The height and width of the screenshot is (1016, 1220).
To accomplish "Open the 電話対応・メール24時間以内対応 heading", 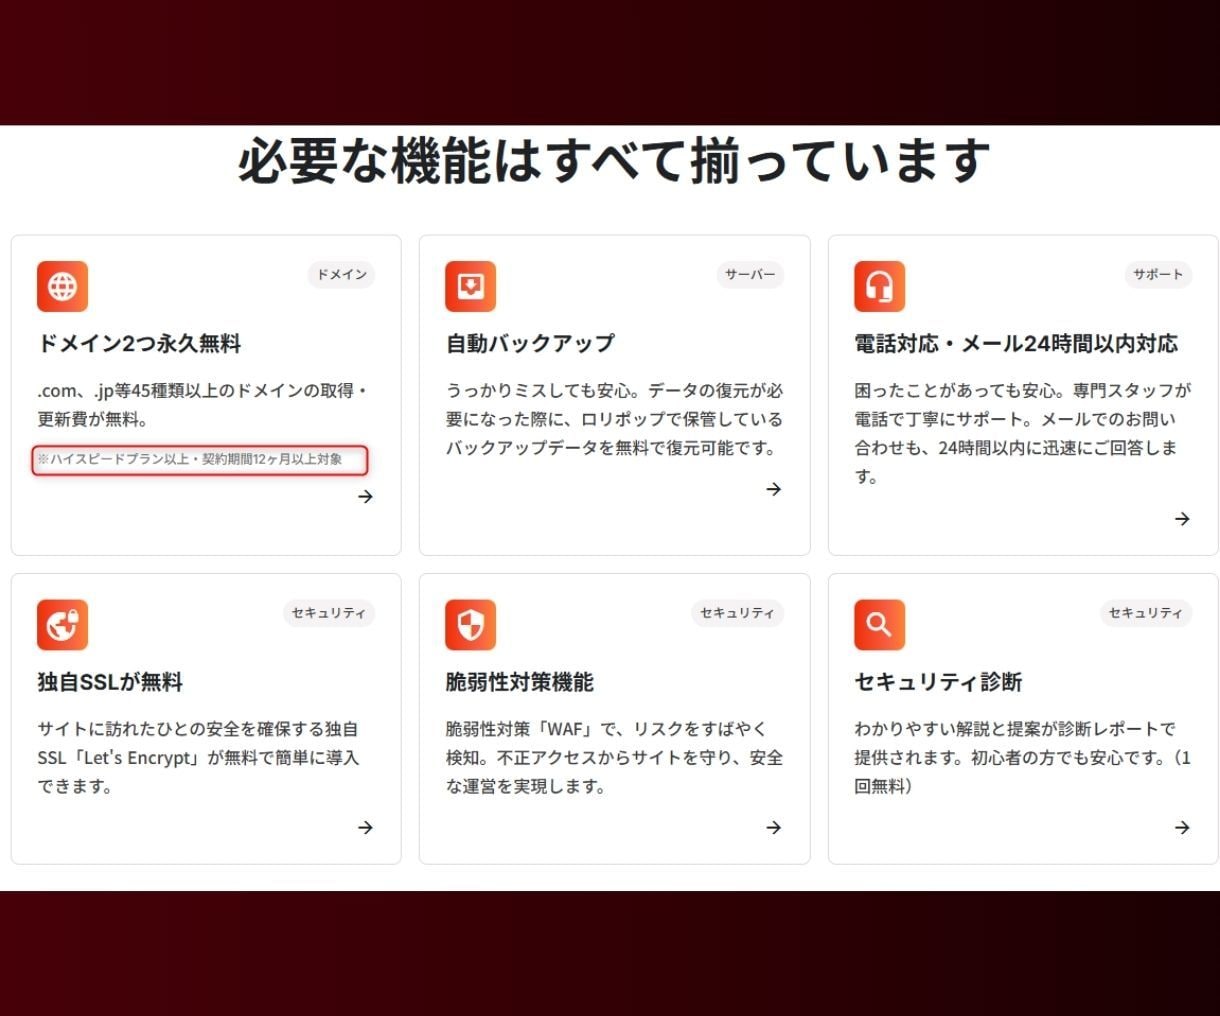I will point(1016,343).
